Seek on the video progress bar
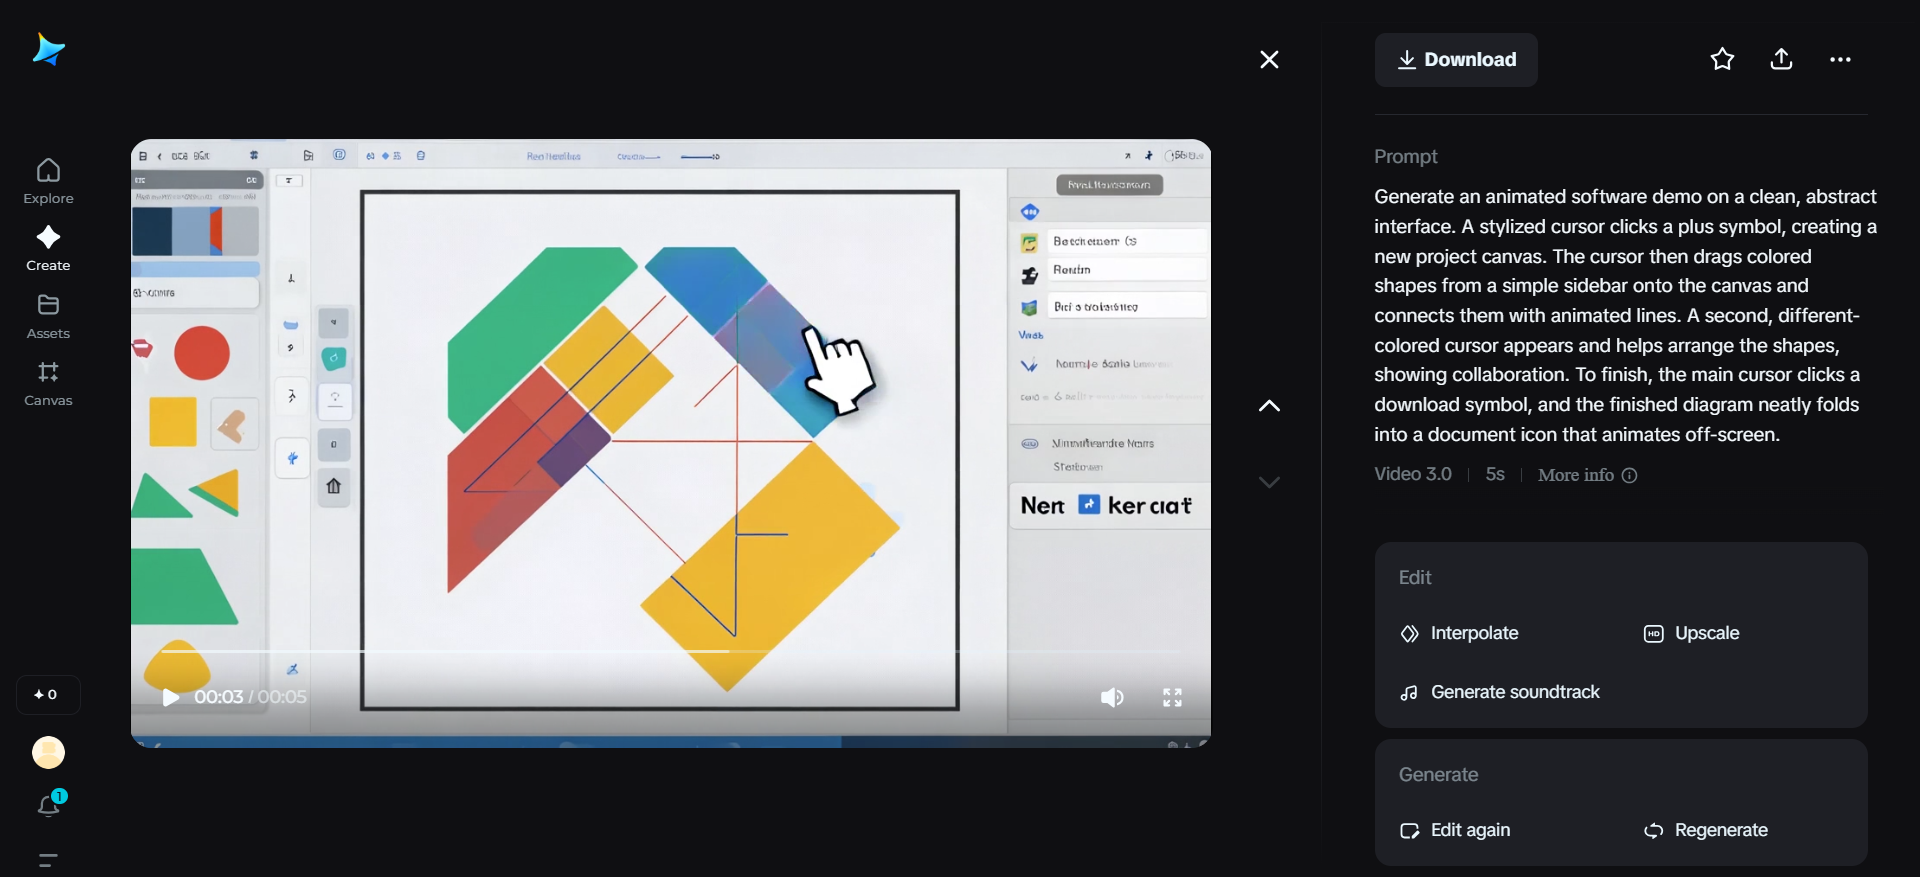This screenshot has height=877, width=1920. [x=671, y=651]
